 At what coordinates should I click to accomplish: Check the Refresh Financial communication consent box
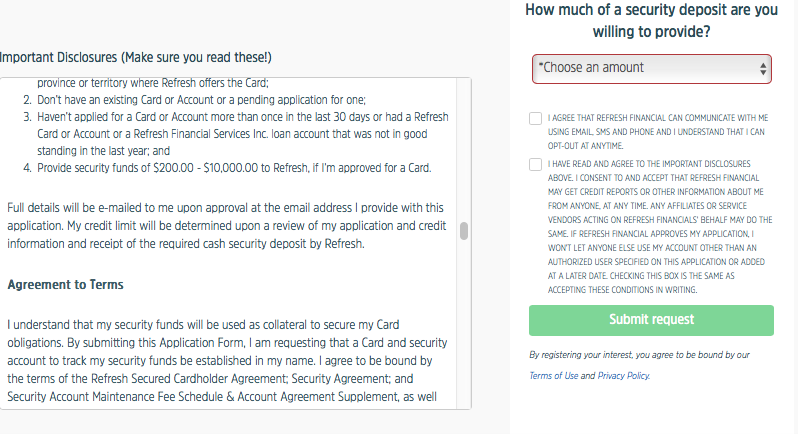pos(537,119)
